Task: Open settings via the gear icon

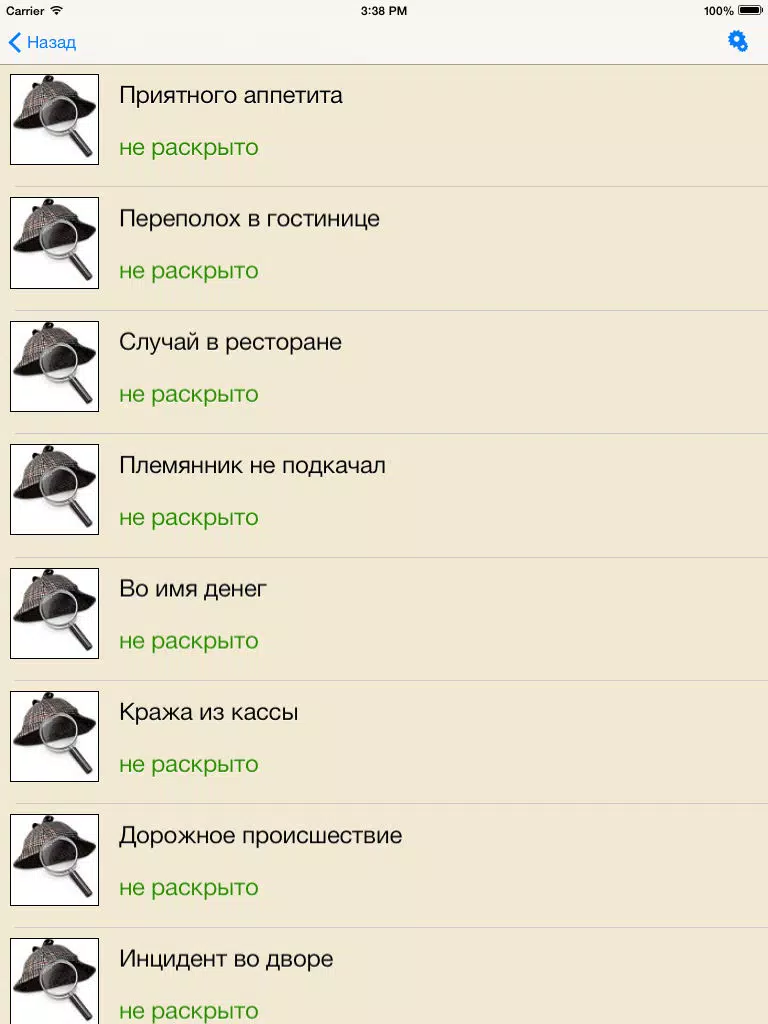Action: tap(738, 41)
